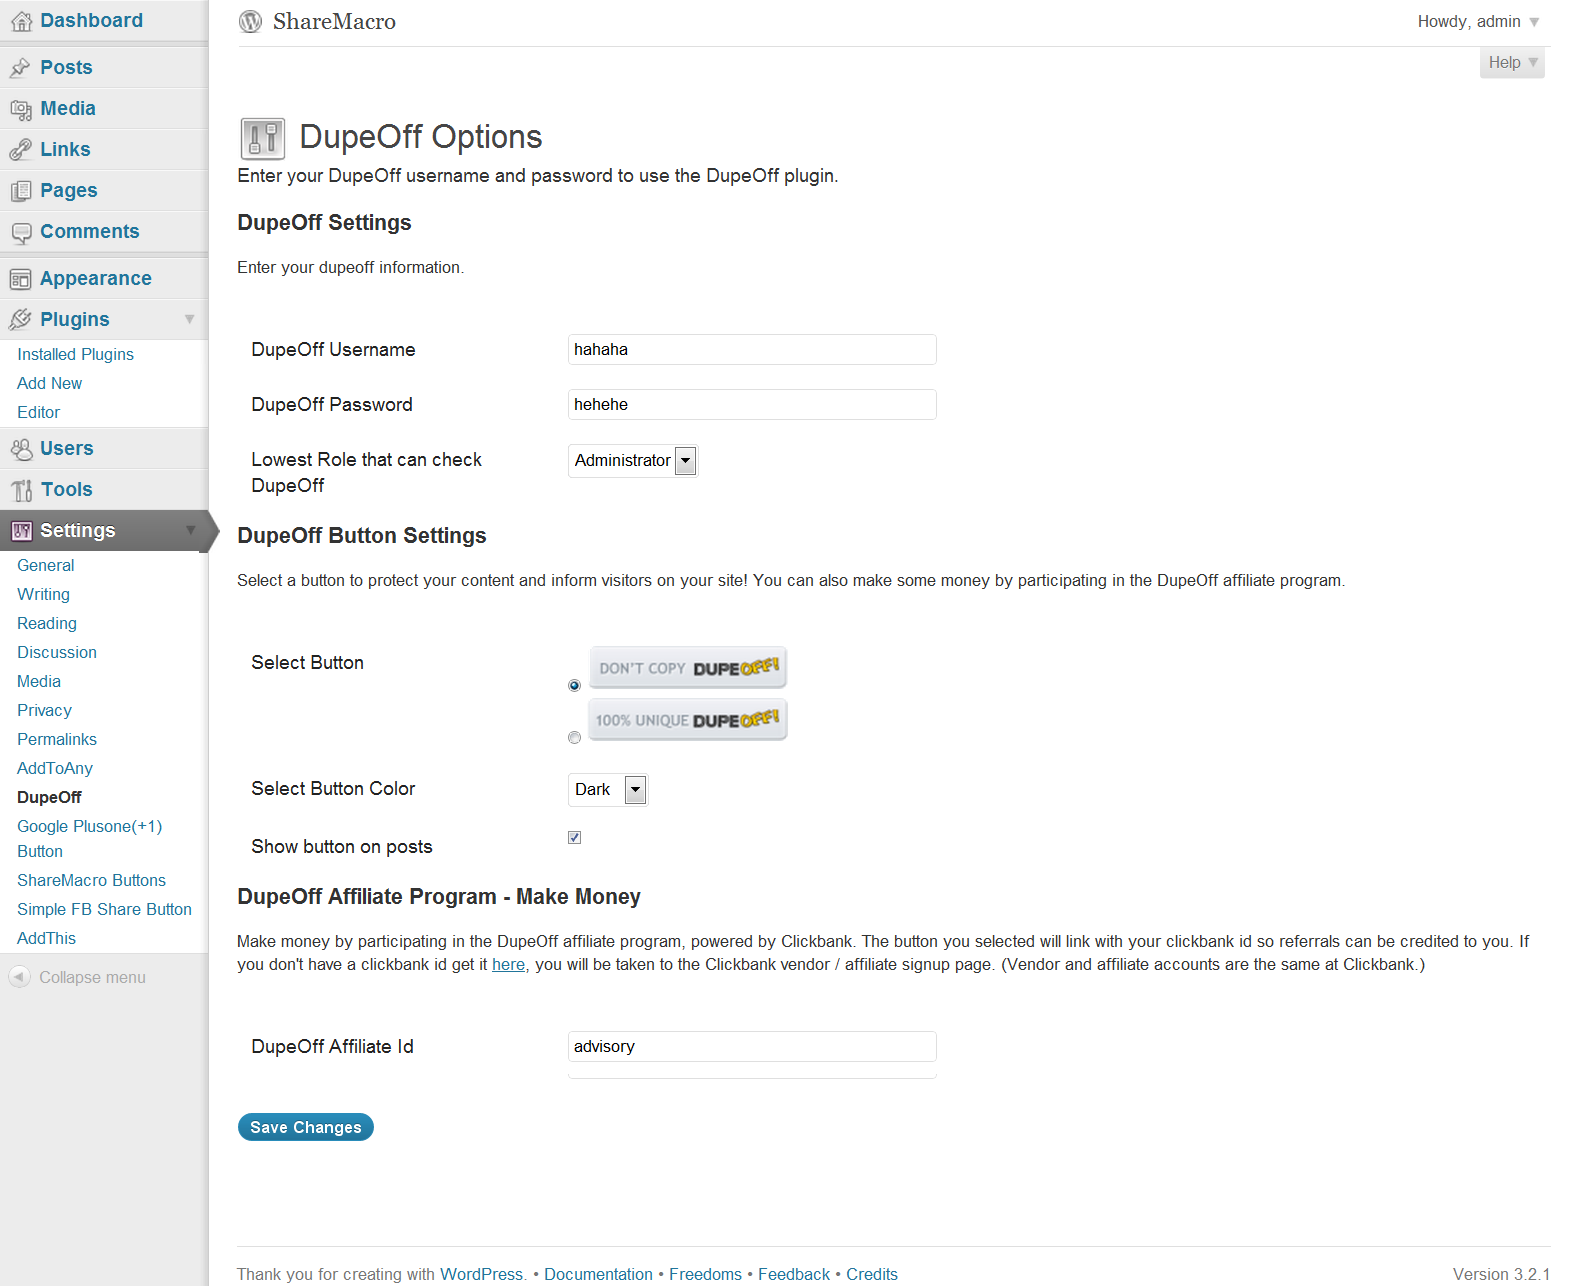Screen dimensions: 1579x1286
Task: Click the Tools icon in sidebar
Action: 21,490
